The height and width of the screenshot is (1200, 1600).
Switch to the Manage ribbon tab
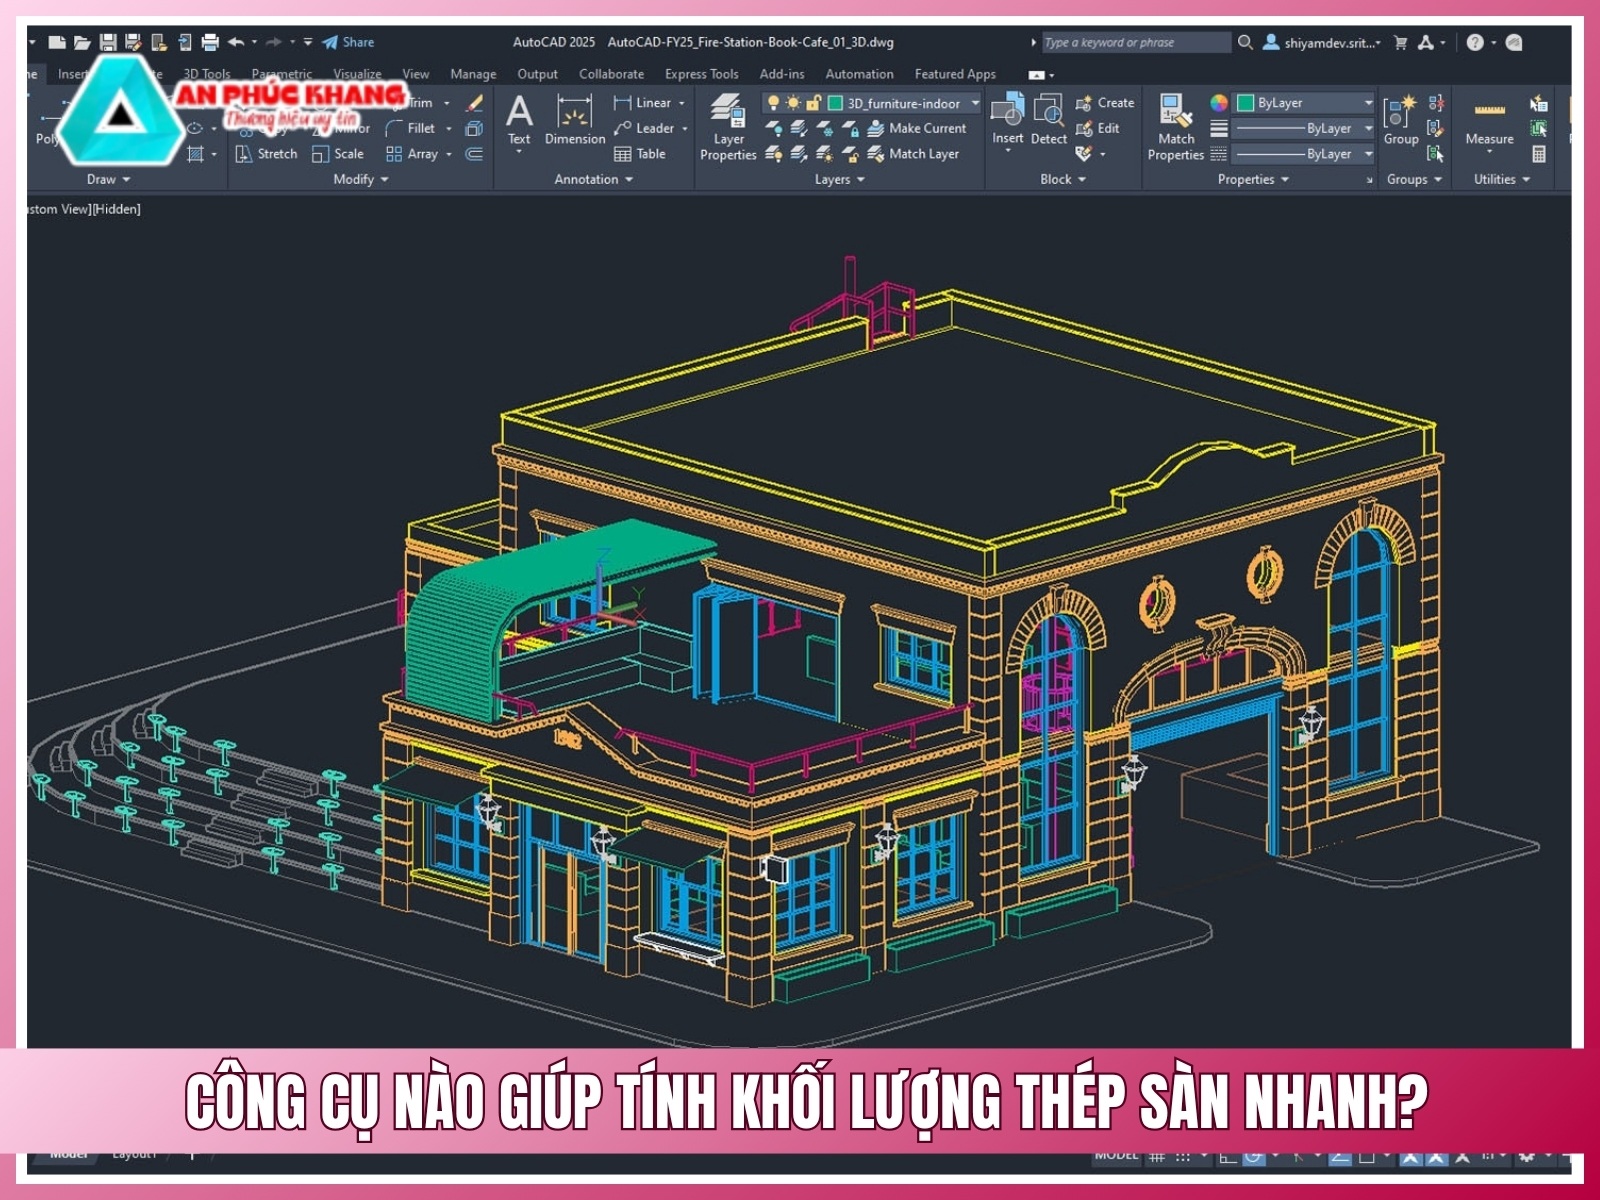[473, 74]
